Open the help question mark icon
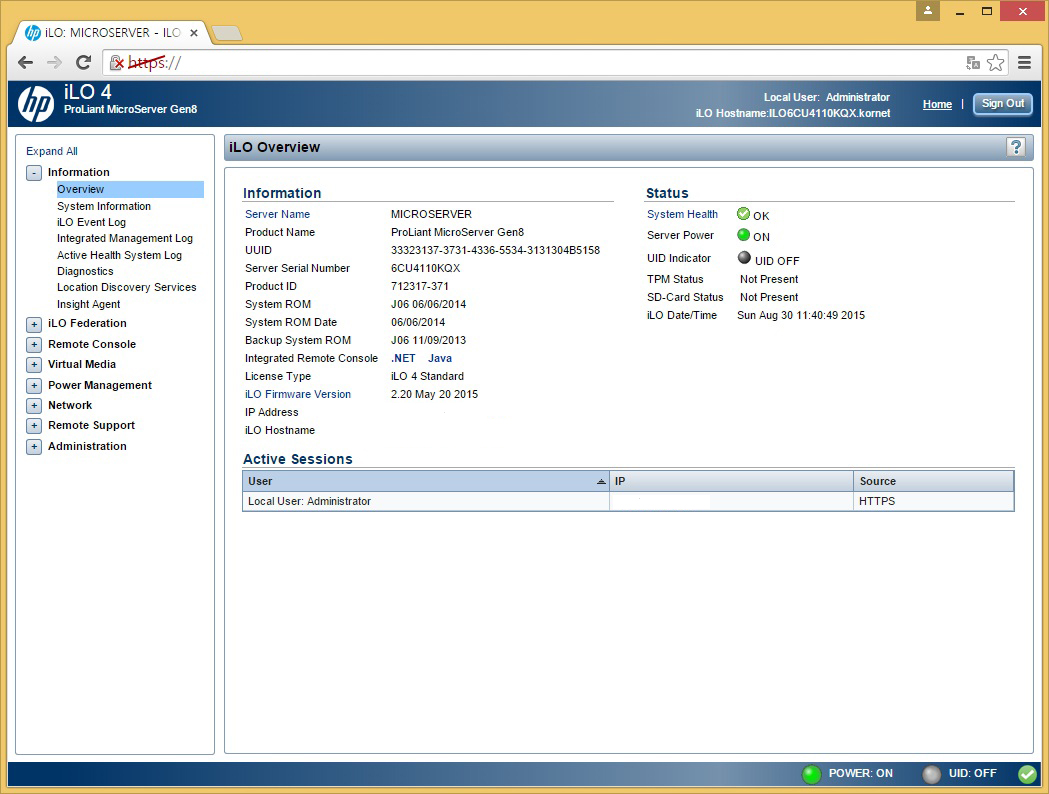Viewport: 1049px width, 794px height. pos(1016,147)
